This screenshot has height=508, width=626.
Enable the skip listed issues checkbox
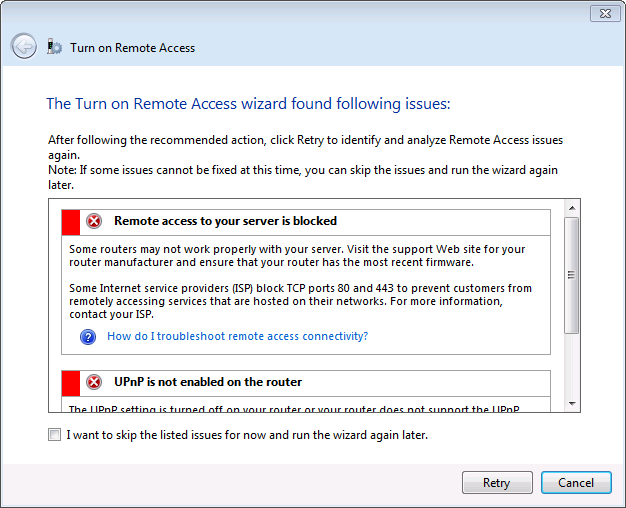pyautogui.click(x=54, y=435)
